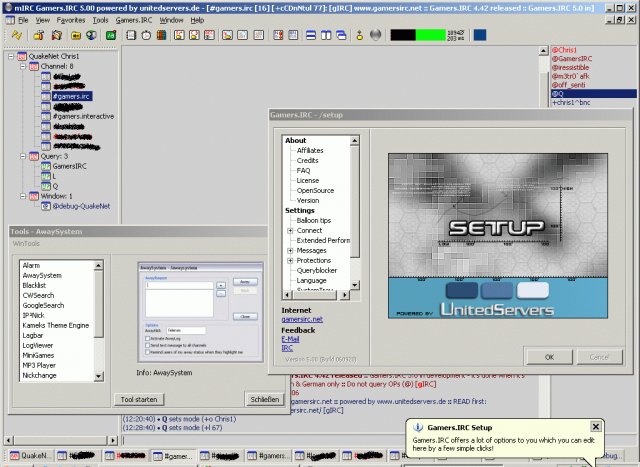
Task: Select Kameks Theme Engine in tools list
Action: 56,325
